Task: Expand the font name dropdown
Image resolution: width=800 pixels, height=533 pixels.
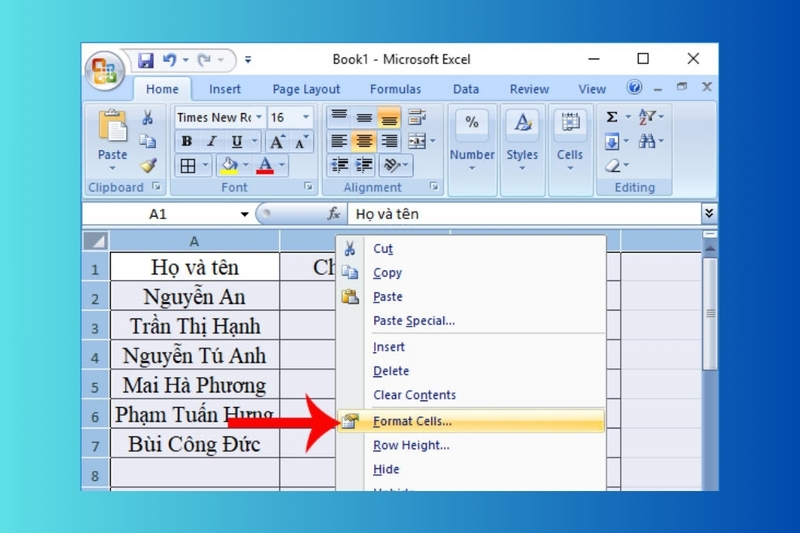Action: click(259, 117)
